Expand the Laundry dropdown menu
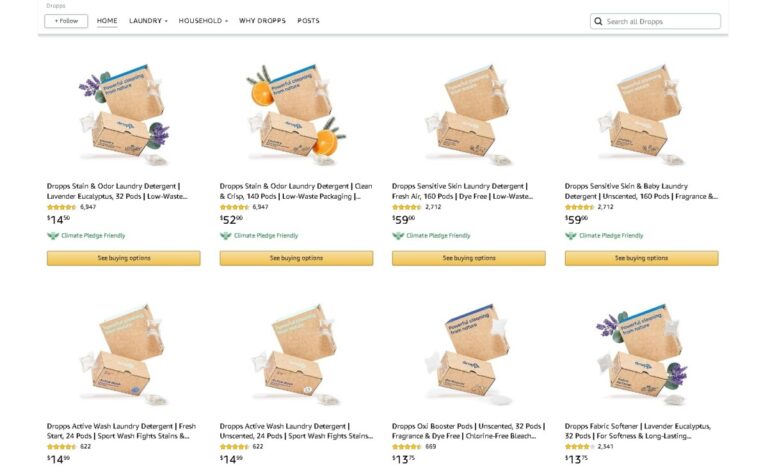The width and height of the screenshot is (768, 470). pos(148,21)
